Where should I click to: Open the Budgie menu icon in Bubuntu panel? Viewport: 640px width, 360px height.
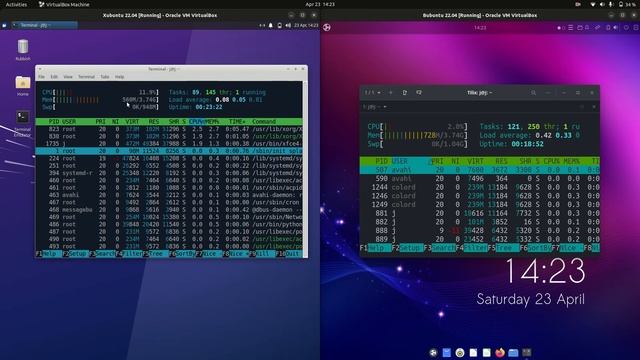click(x=327, y=27)
